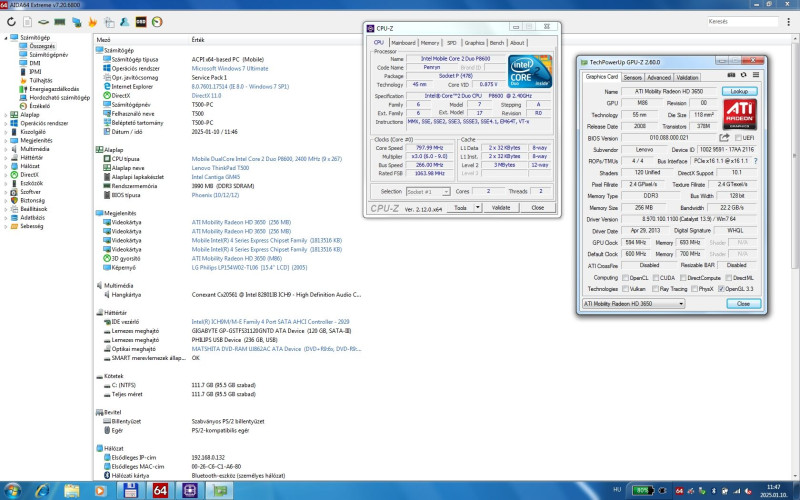Screen dimensions: 800x500
Task: Toggle the CUDA checkbox
Action: 656,278
